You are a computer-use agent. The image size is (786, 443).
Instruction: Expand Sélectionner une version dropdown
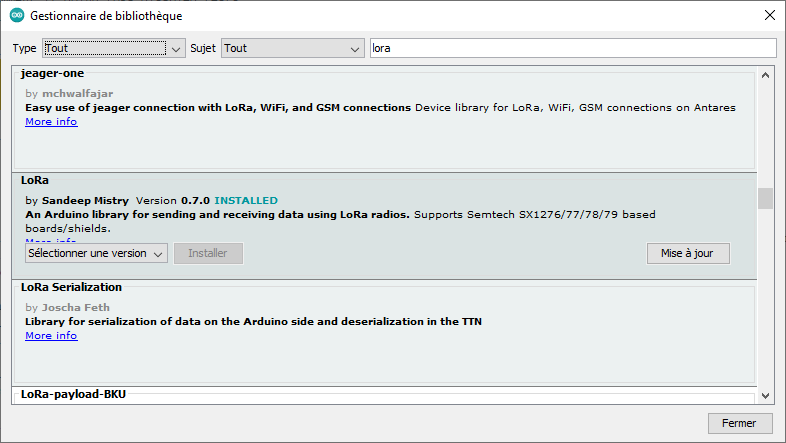coord(96,253)
